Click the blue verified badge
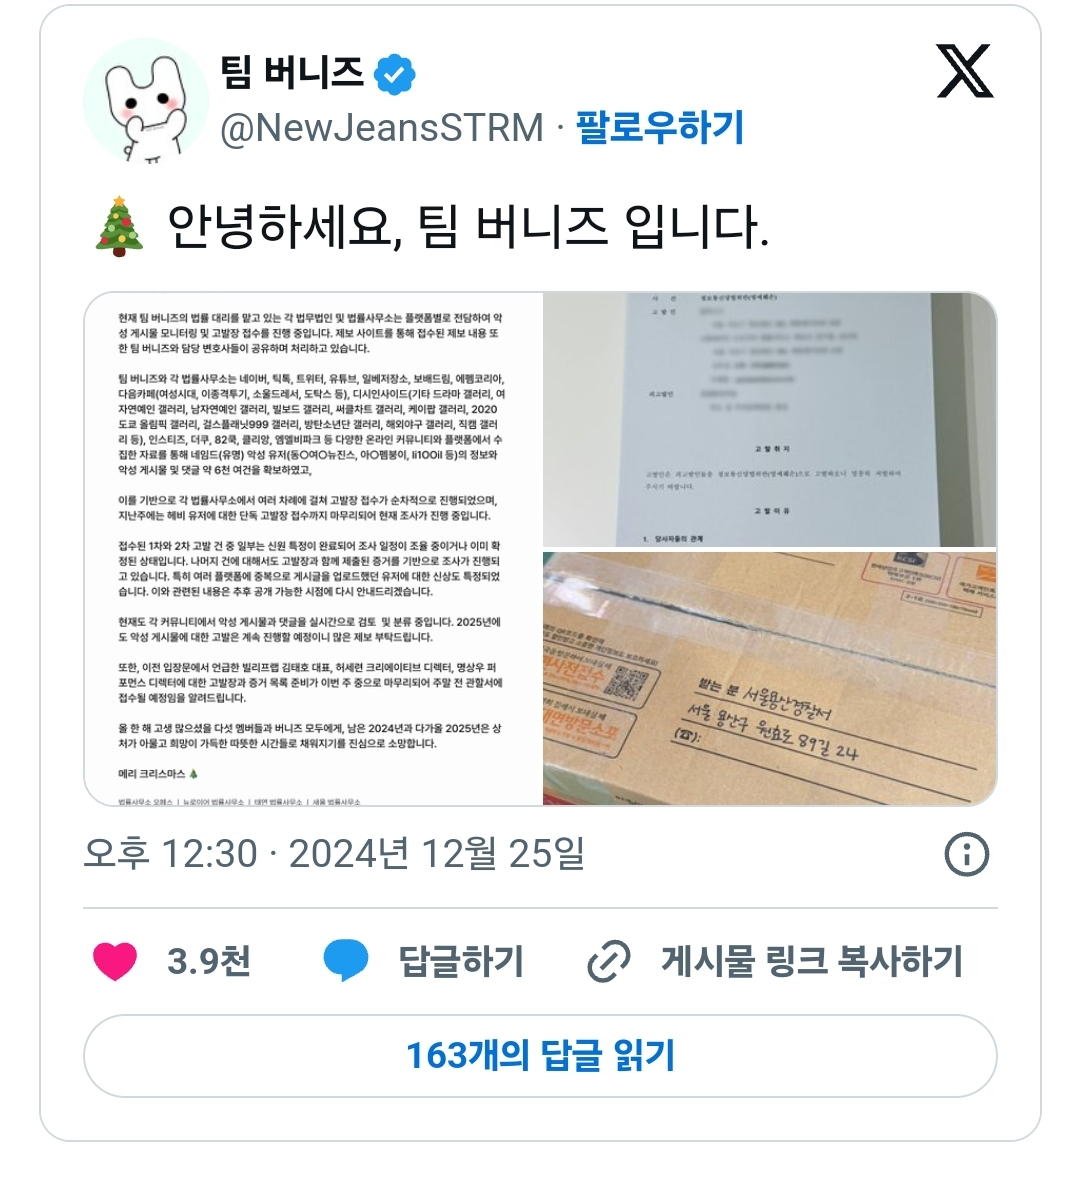Image resolution: width=1080 pixels, height=1200 pixels. coord(395,73)
